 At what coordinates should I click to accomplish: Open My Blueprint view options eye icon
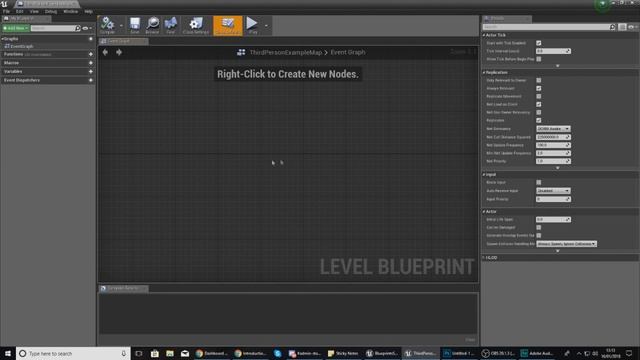pos(86,28)
